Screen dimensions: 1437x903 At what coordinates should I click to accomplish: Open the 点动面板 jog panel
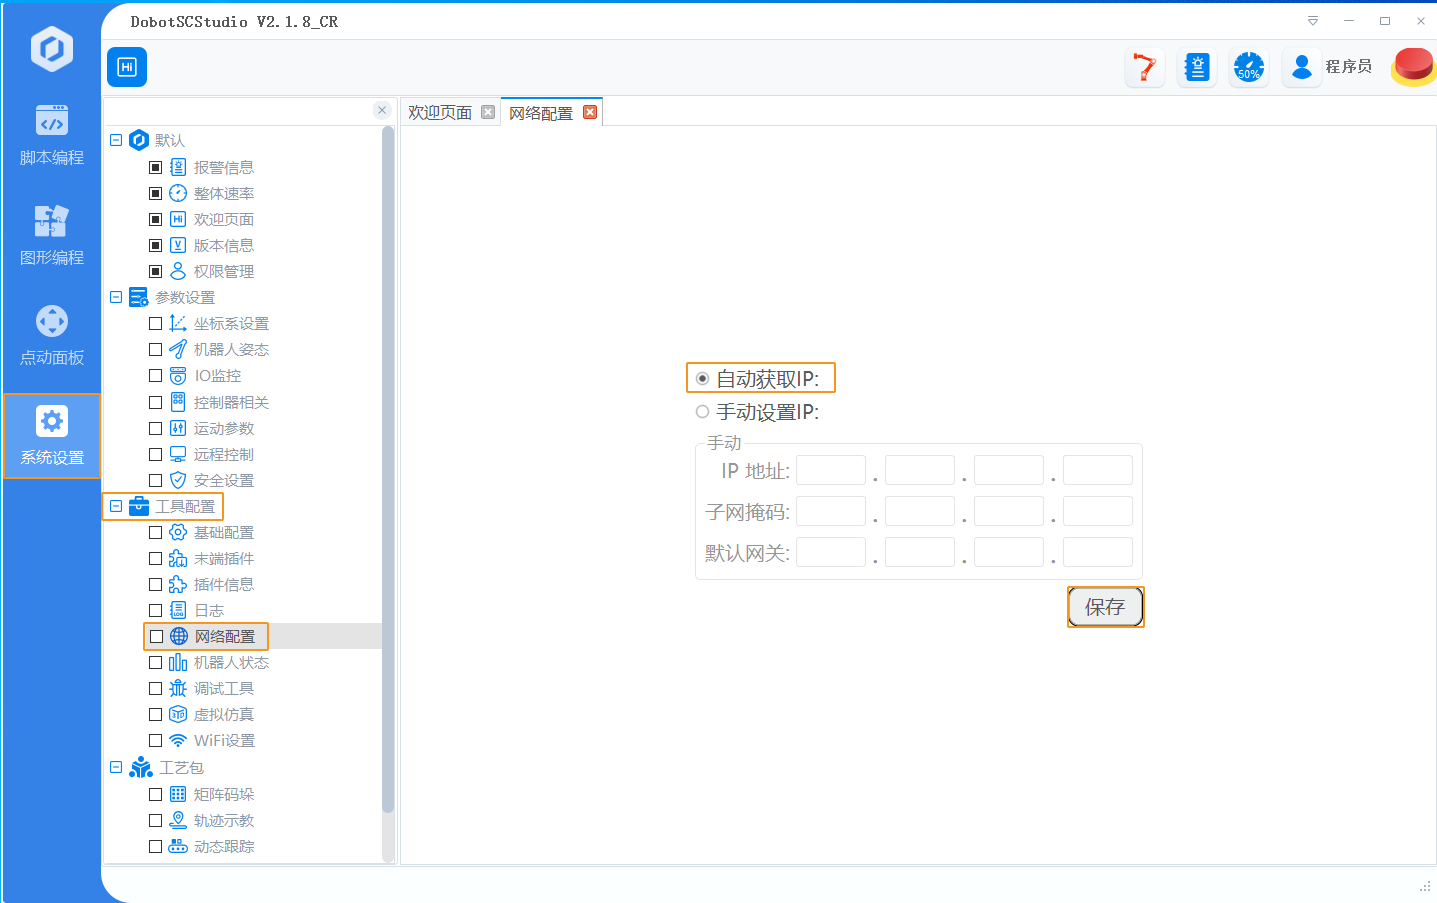click(51, 336)
